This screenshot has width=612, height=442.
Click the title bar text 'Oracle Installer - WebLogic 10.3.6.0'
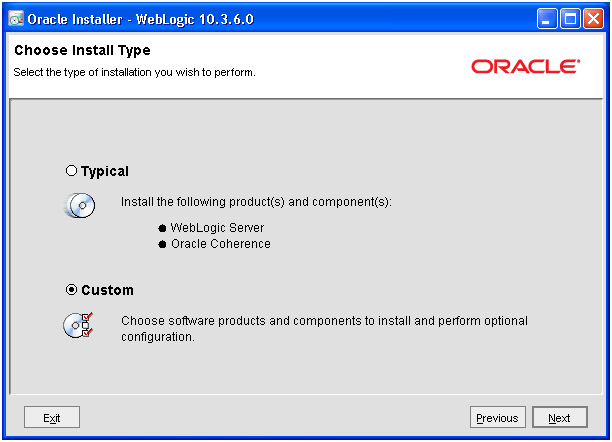click(x=141, y=19)
